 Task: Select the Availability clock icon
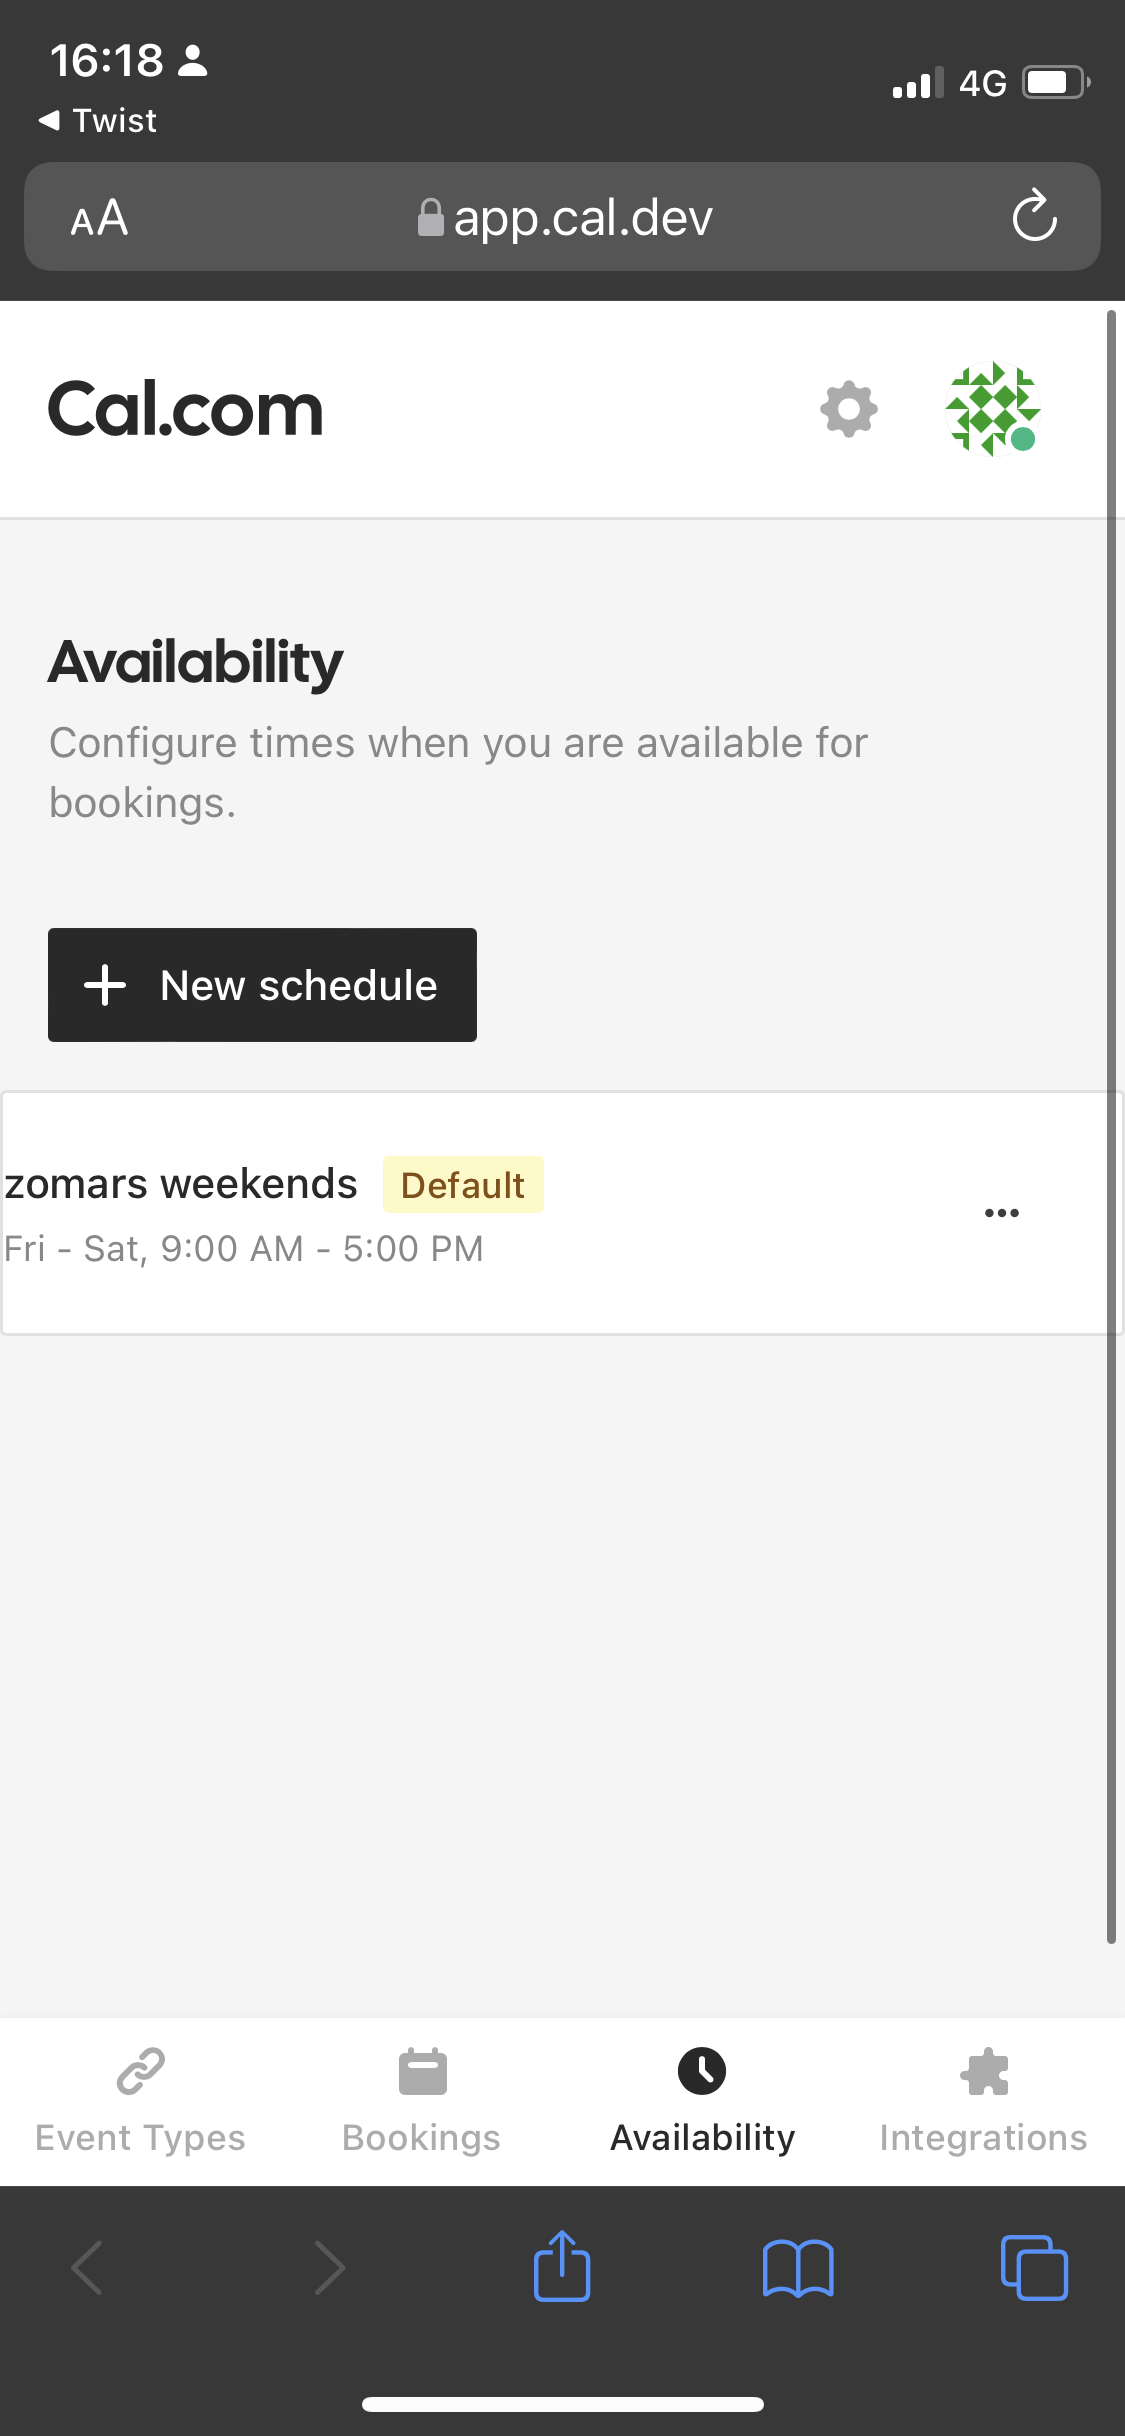pyautogui.click(x=703, y=2068)
